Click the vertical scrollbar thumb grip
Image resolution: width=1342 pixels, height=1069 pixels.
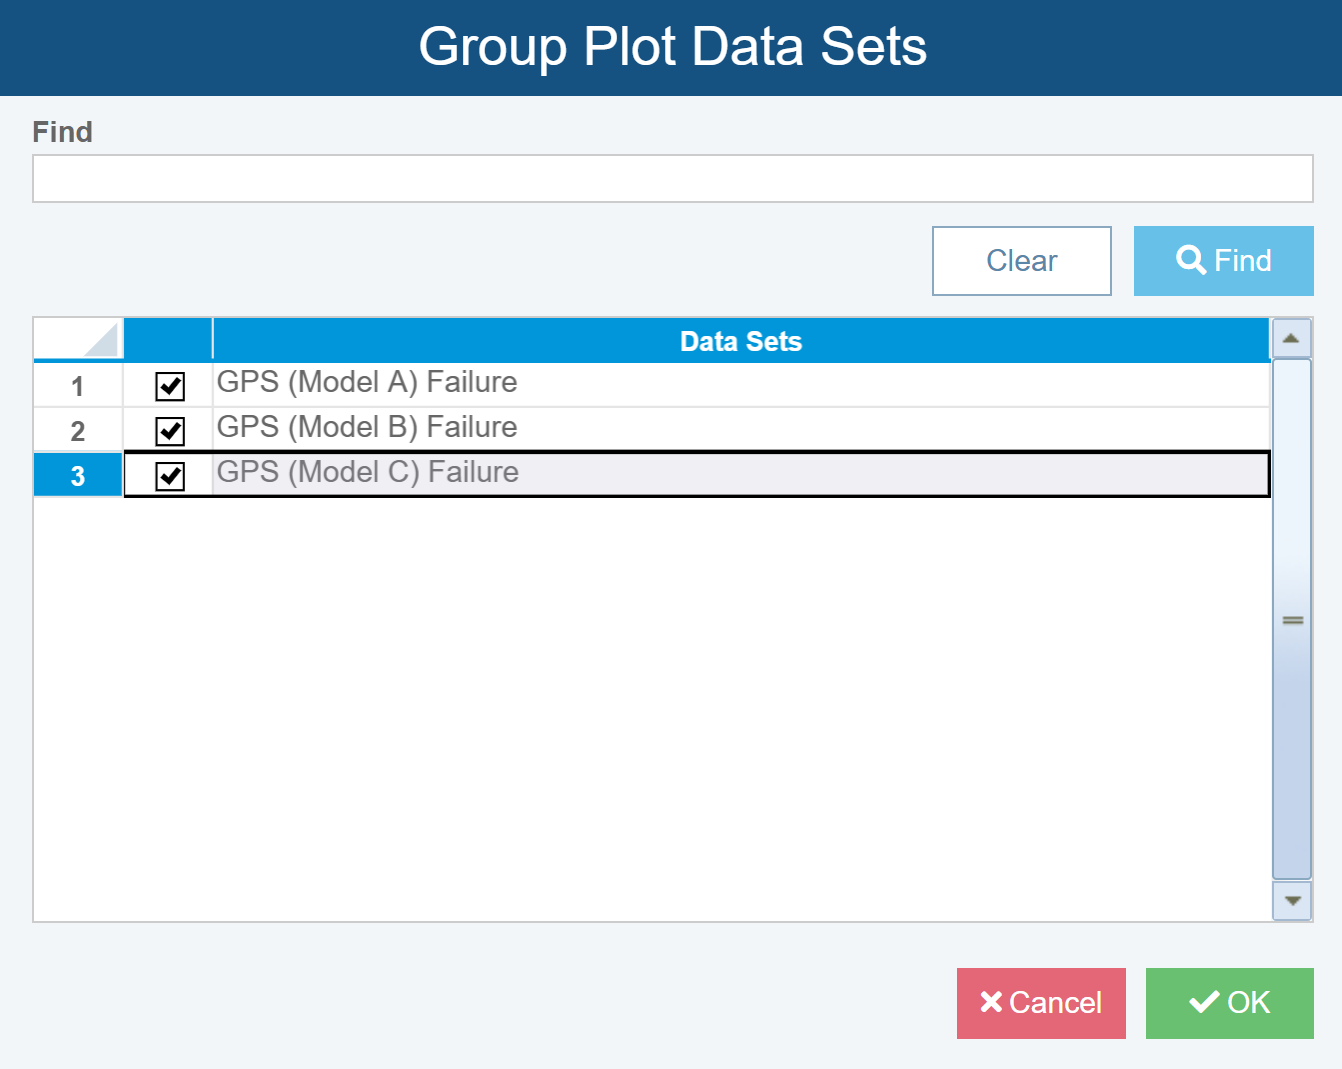pos(1292,620)
